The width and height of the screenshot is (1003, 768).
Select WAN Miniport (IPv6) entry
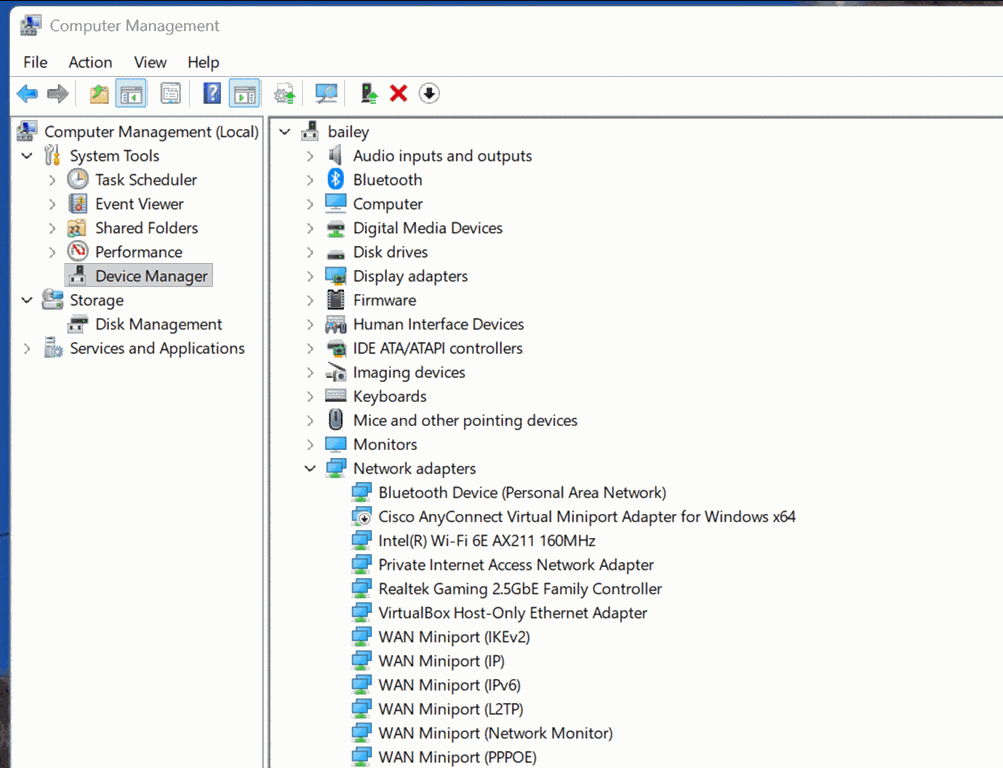450,685
